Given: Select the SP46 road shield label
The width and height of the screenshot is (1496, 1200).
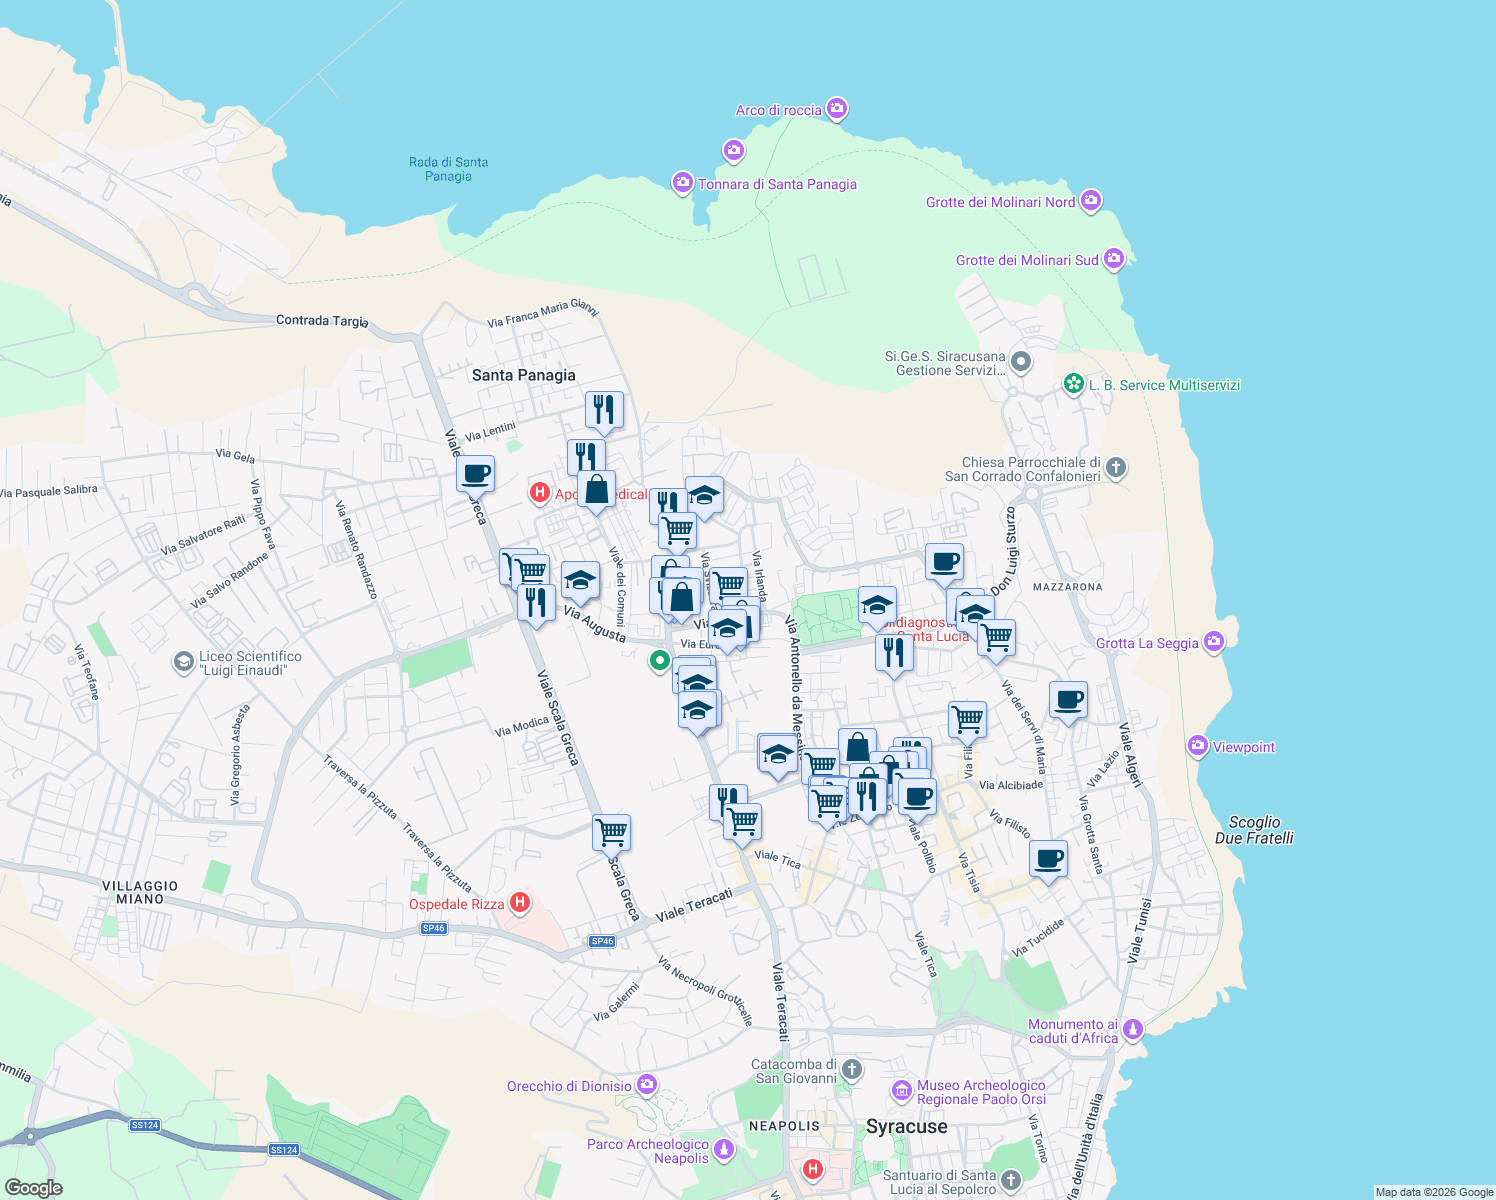Looking at the screenshot, I should 433,926.
